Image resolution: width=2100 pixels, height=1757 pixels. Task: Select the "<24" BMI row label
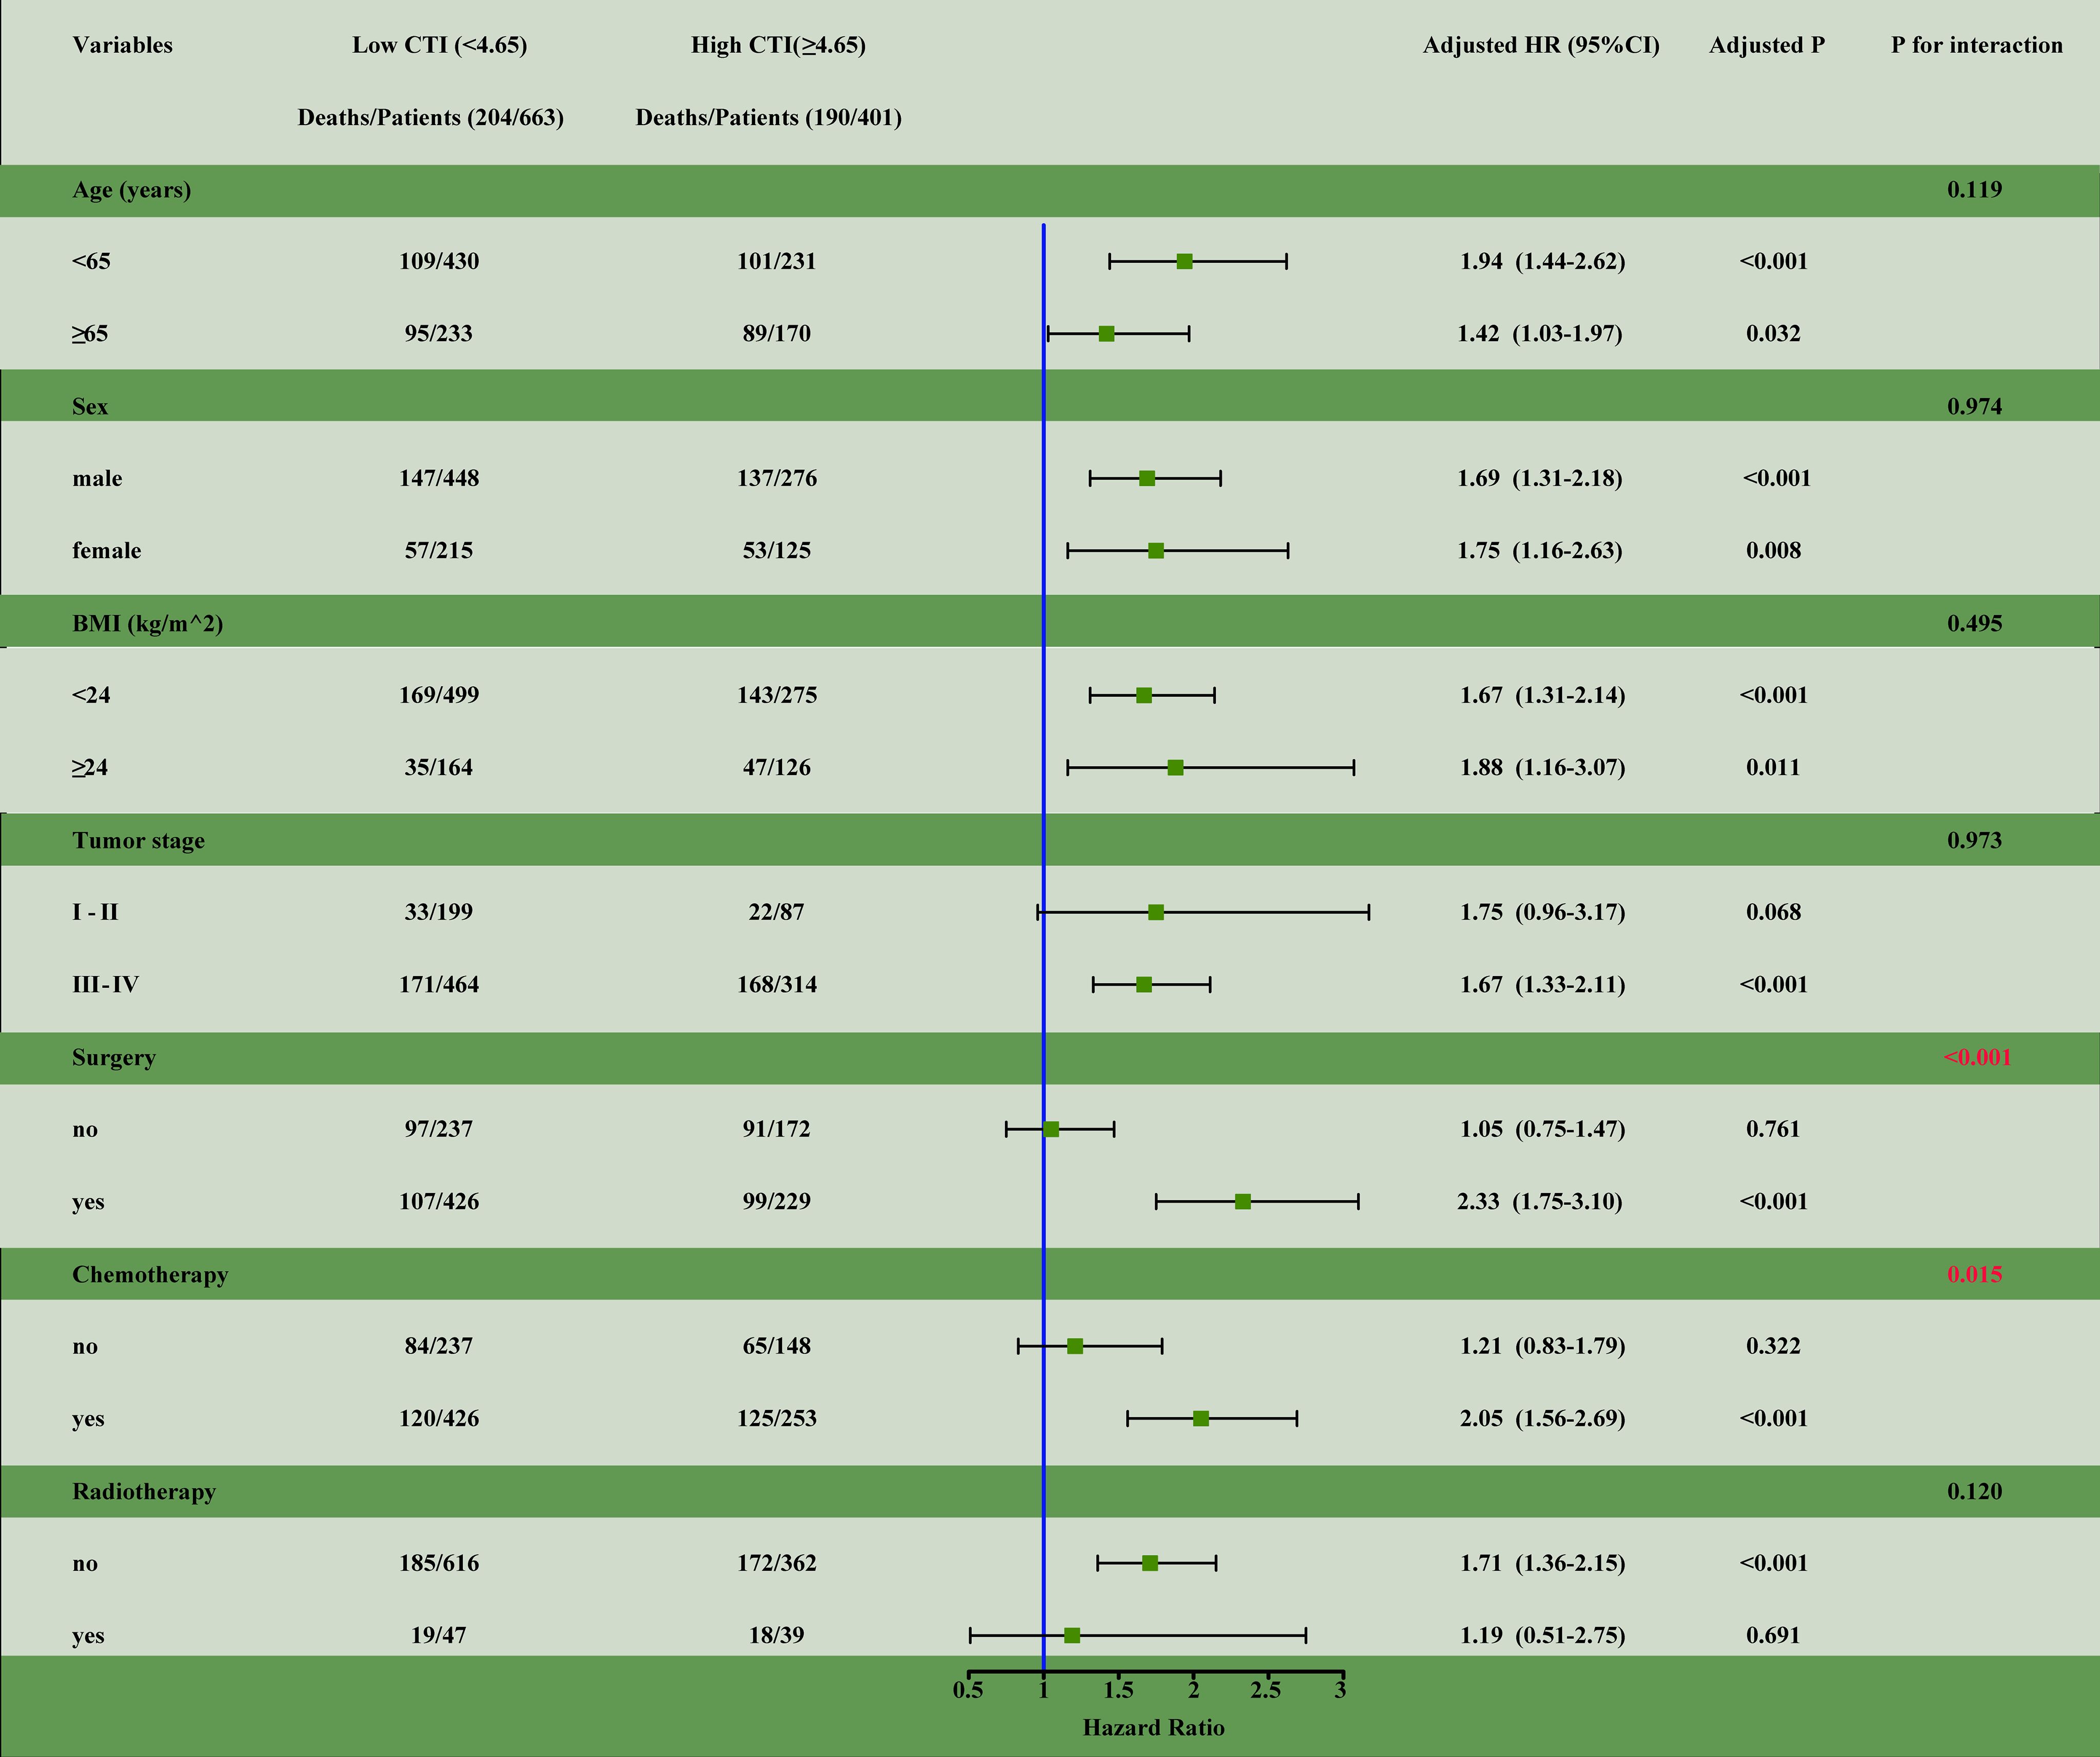(91, 696)
